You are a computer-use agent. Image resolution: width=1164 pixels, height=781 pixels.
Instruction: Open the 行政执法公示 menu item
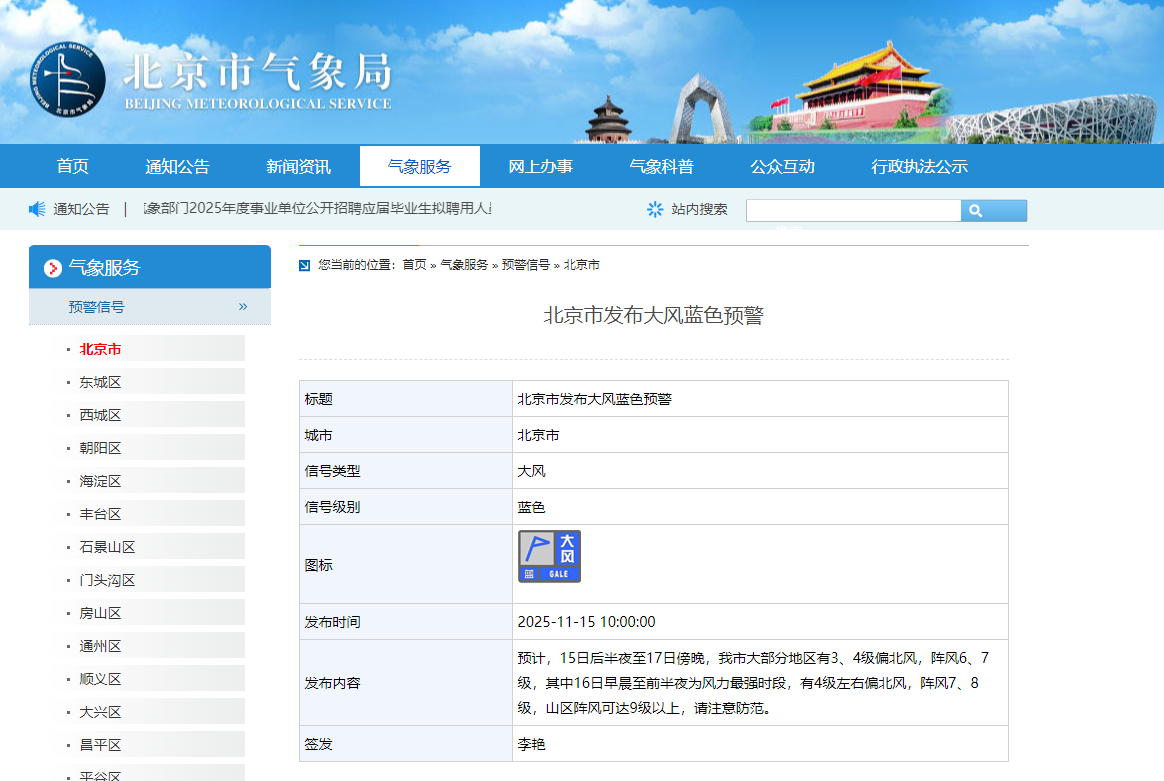click(919, 167)
